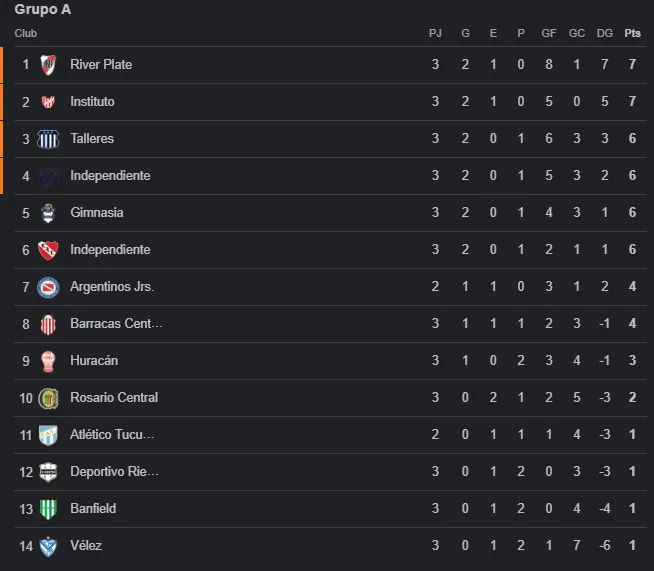Click the Deportivo Riestra crest

(x=48, y=472)
